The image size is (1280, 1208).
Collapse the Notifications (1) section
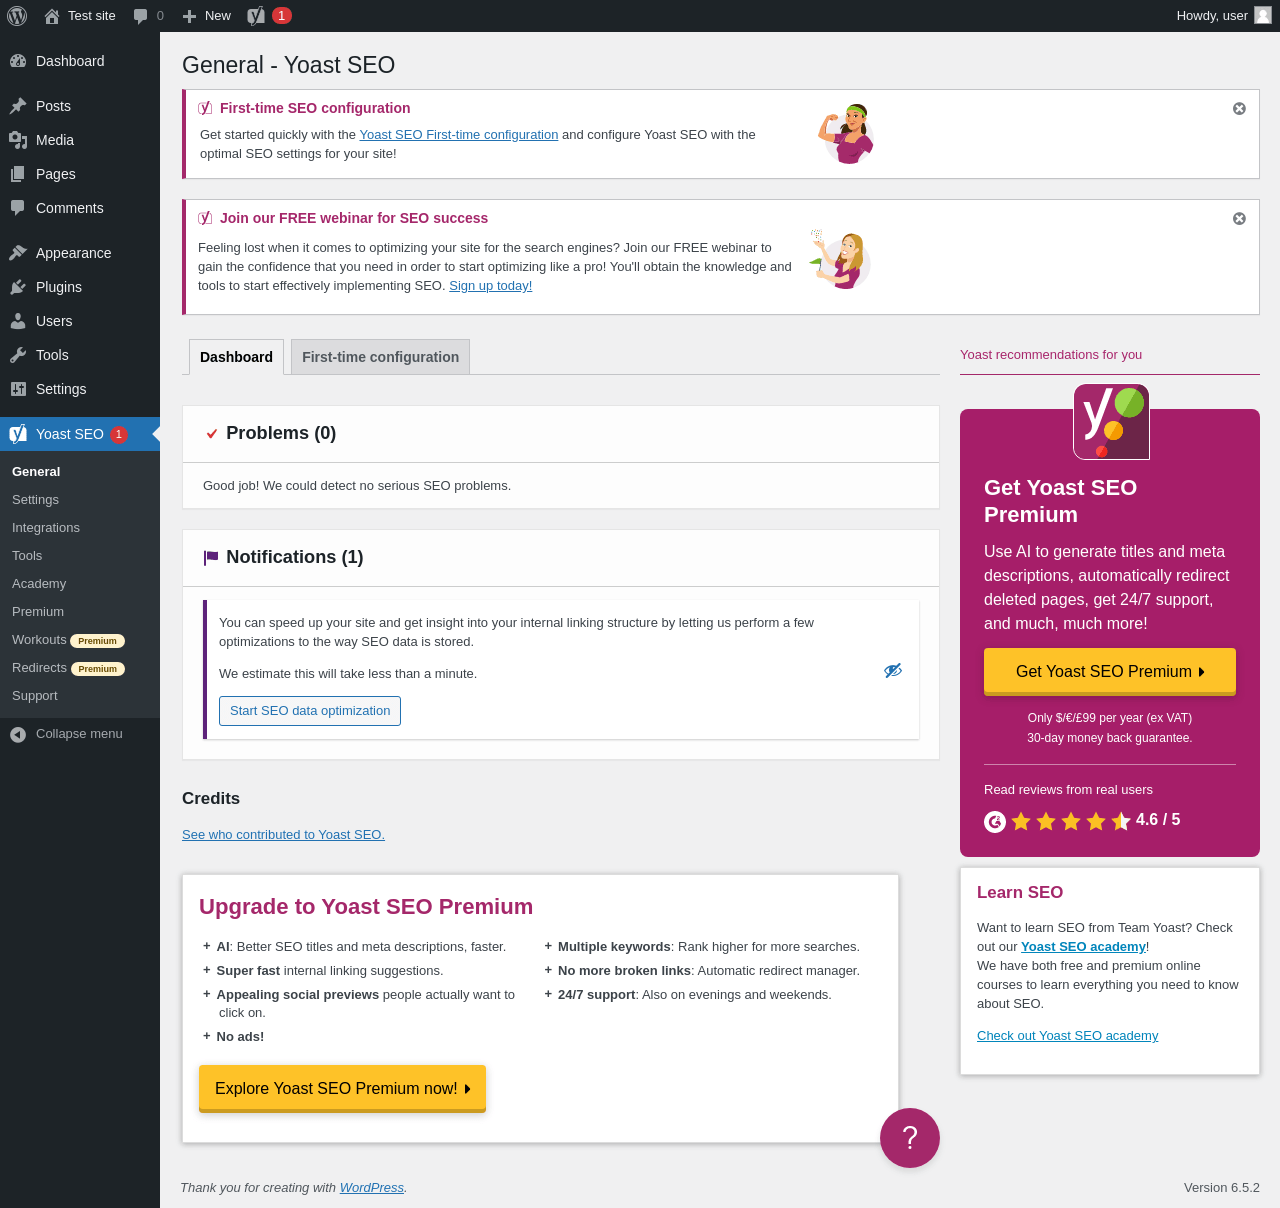coord(561,558)
